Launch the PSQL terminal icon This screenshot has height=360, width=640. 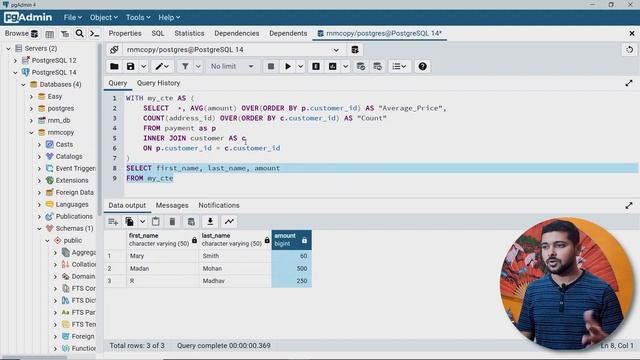pos(94,34)
